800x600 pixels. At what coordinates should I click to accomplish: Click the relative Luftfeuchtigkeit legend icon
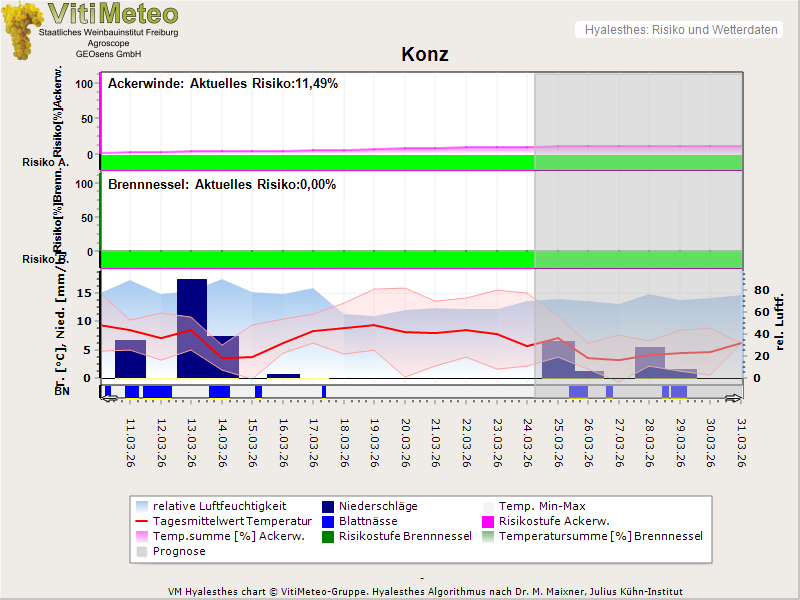pos(143,506)
